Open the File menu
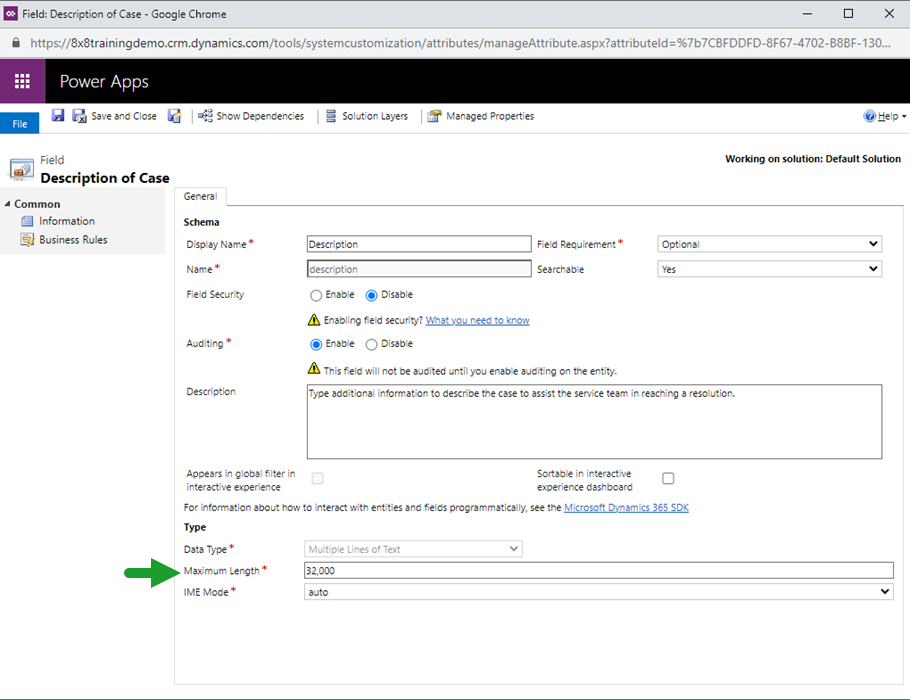 [x=19, y=123]
